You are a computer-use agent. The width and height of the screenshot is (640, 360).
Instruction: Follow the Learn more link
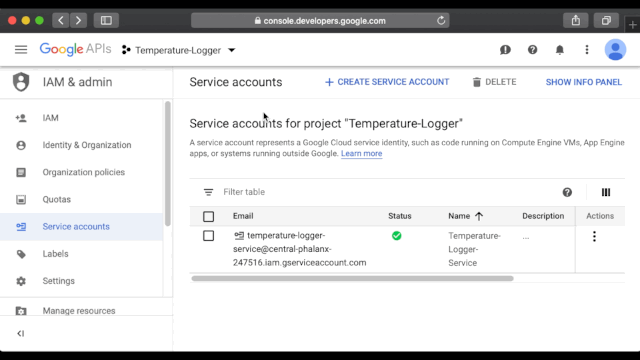(x=362, y=153)
